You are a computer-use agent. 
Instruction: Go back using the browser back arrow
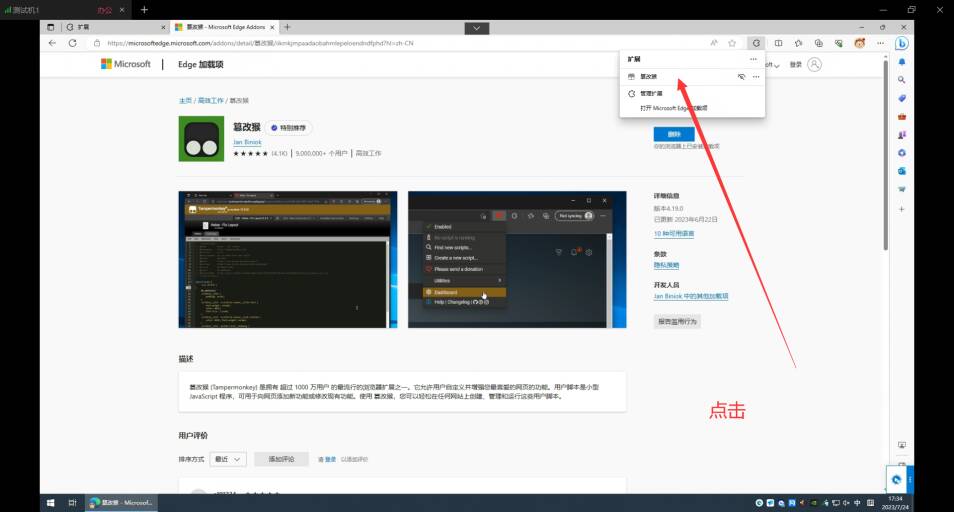pyautogui.click(x=52, y=43)
